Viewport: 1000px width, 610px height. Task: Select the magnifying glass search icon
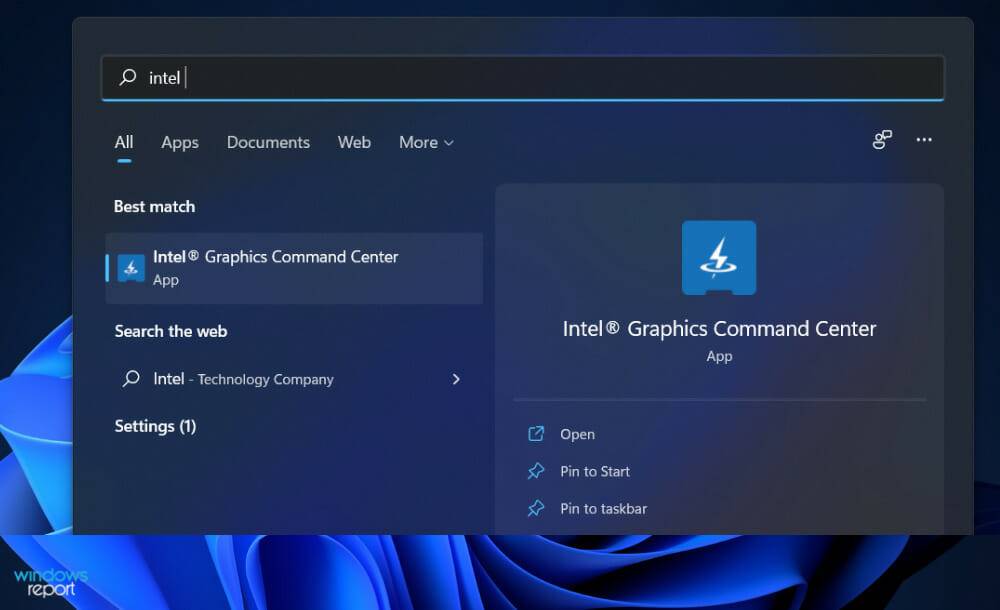click(129, 77)
